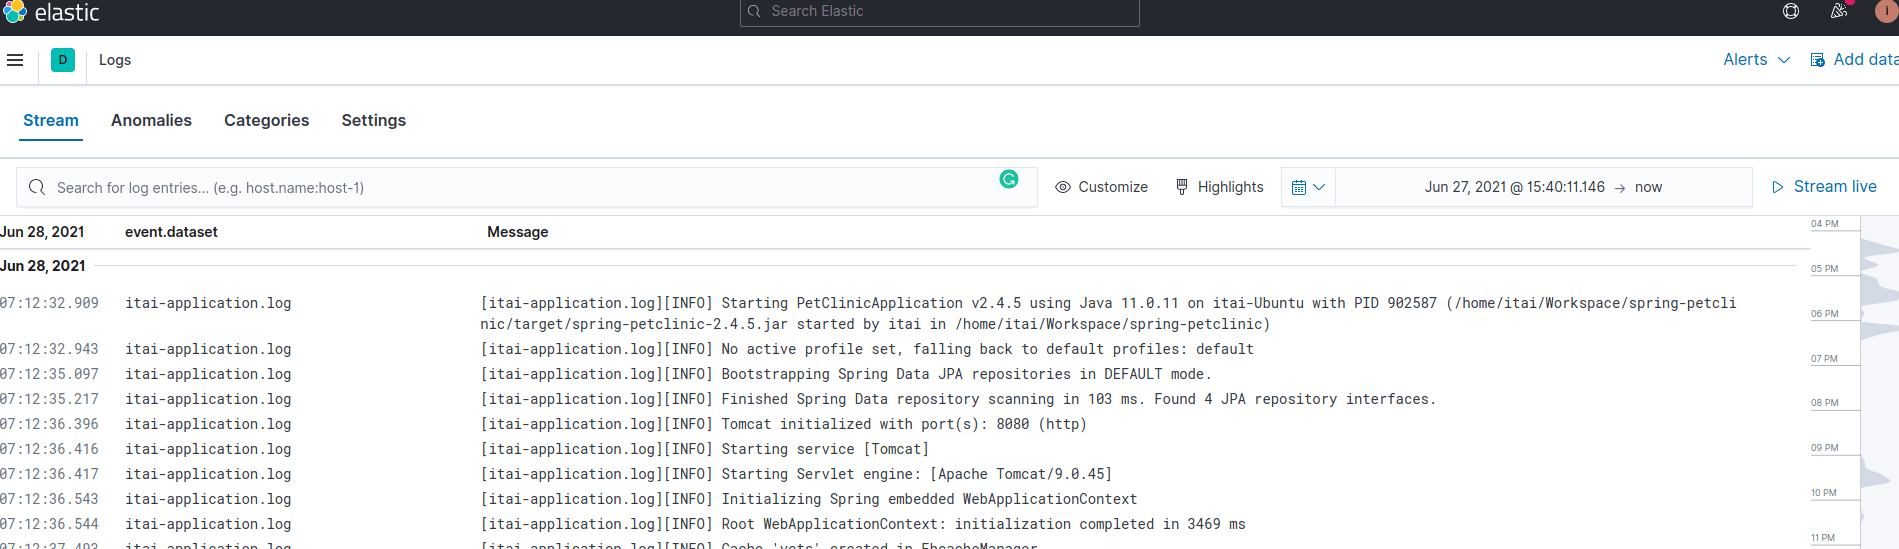Click the Add data icon

click(x=1818, y=60)
